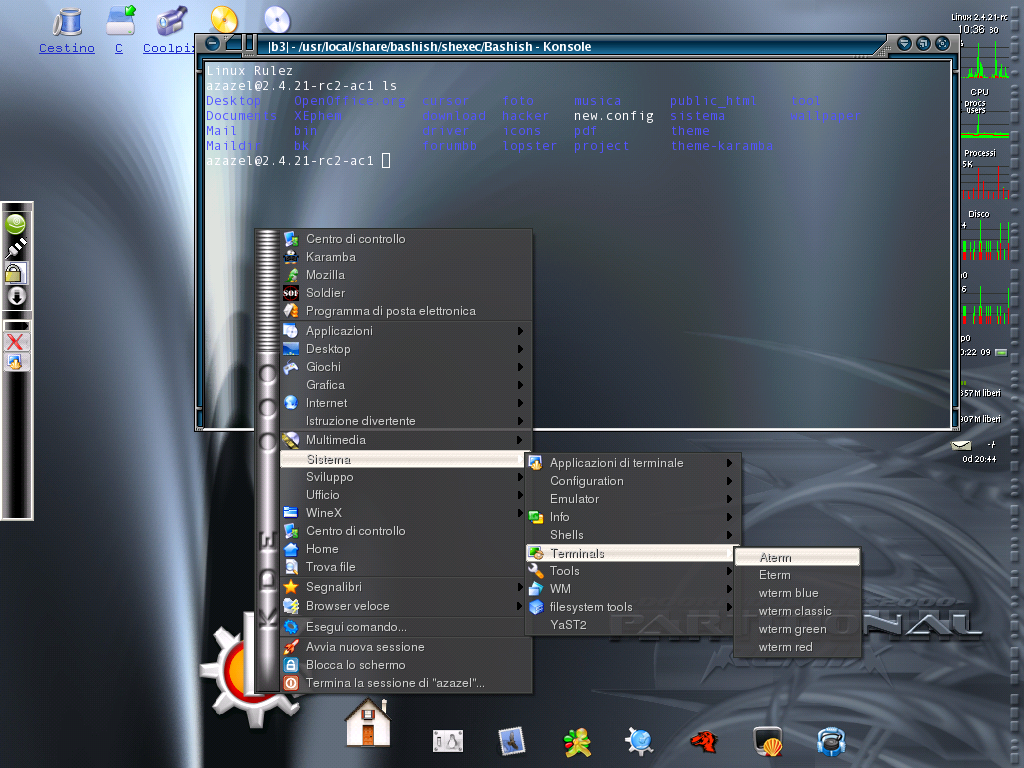Select wterm classic terminal
The width and height of the screenshot is (1024, 768).
point(797,611)
